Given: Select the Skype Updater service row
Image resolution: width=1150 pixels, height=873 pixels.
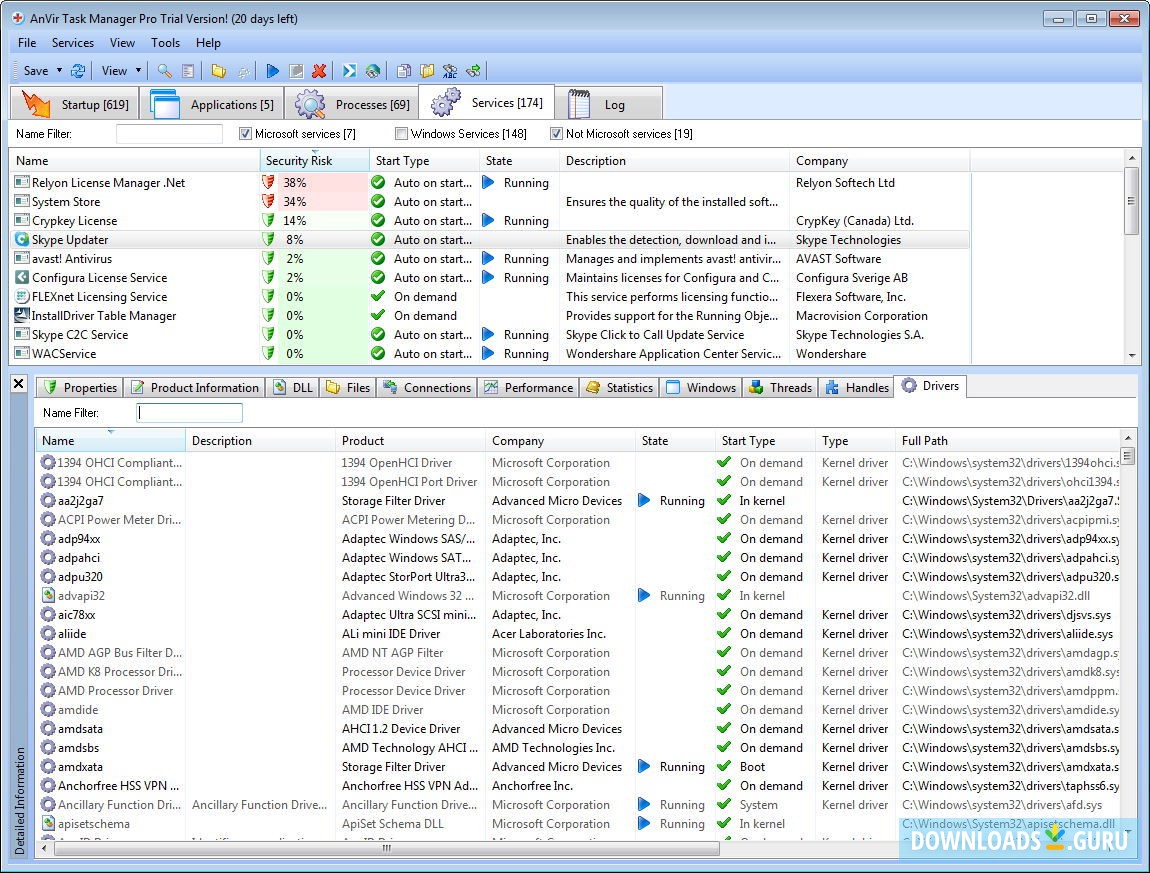Looking at the screenshot, I should pyautogui.click(x=70, y=240).
